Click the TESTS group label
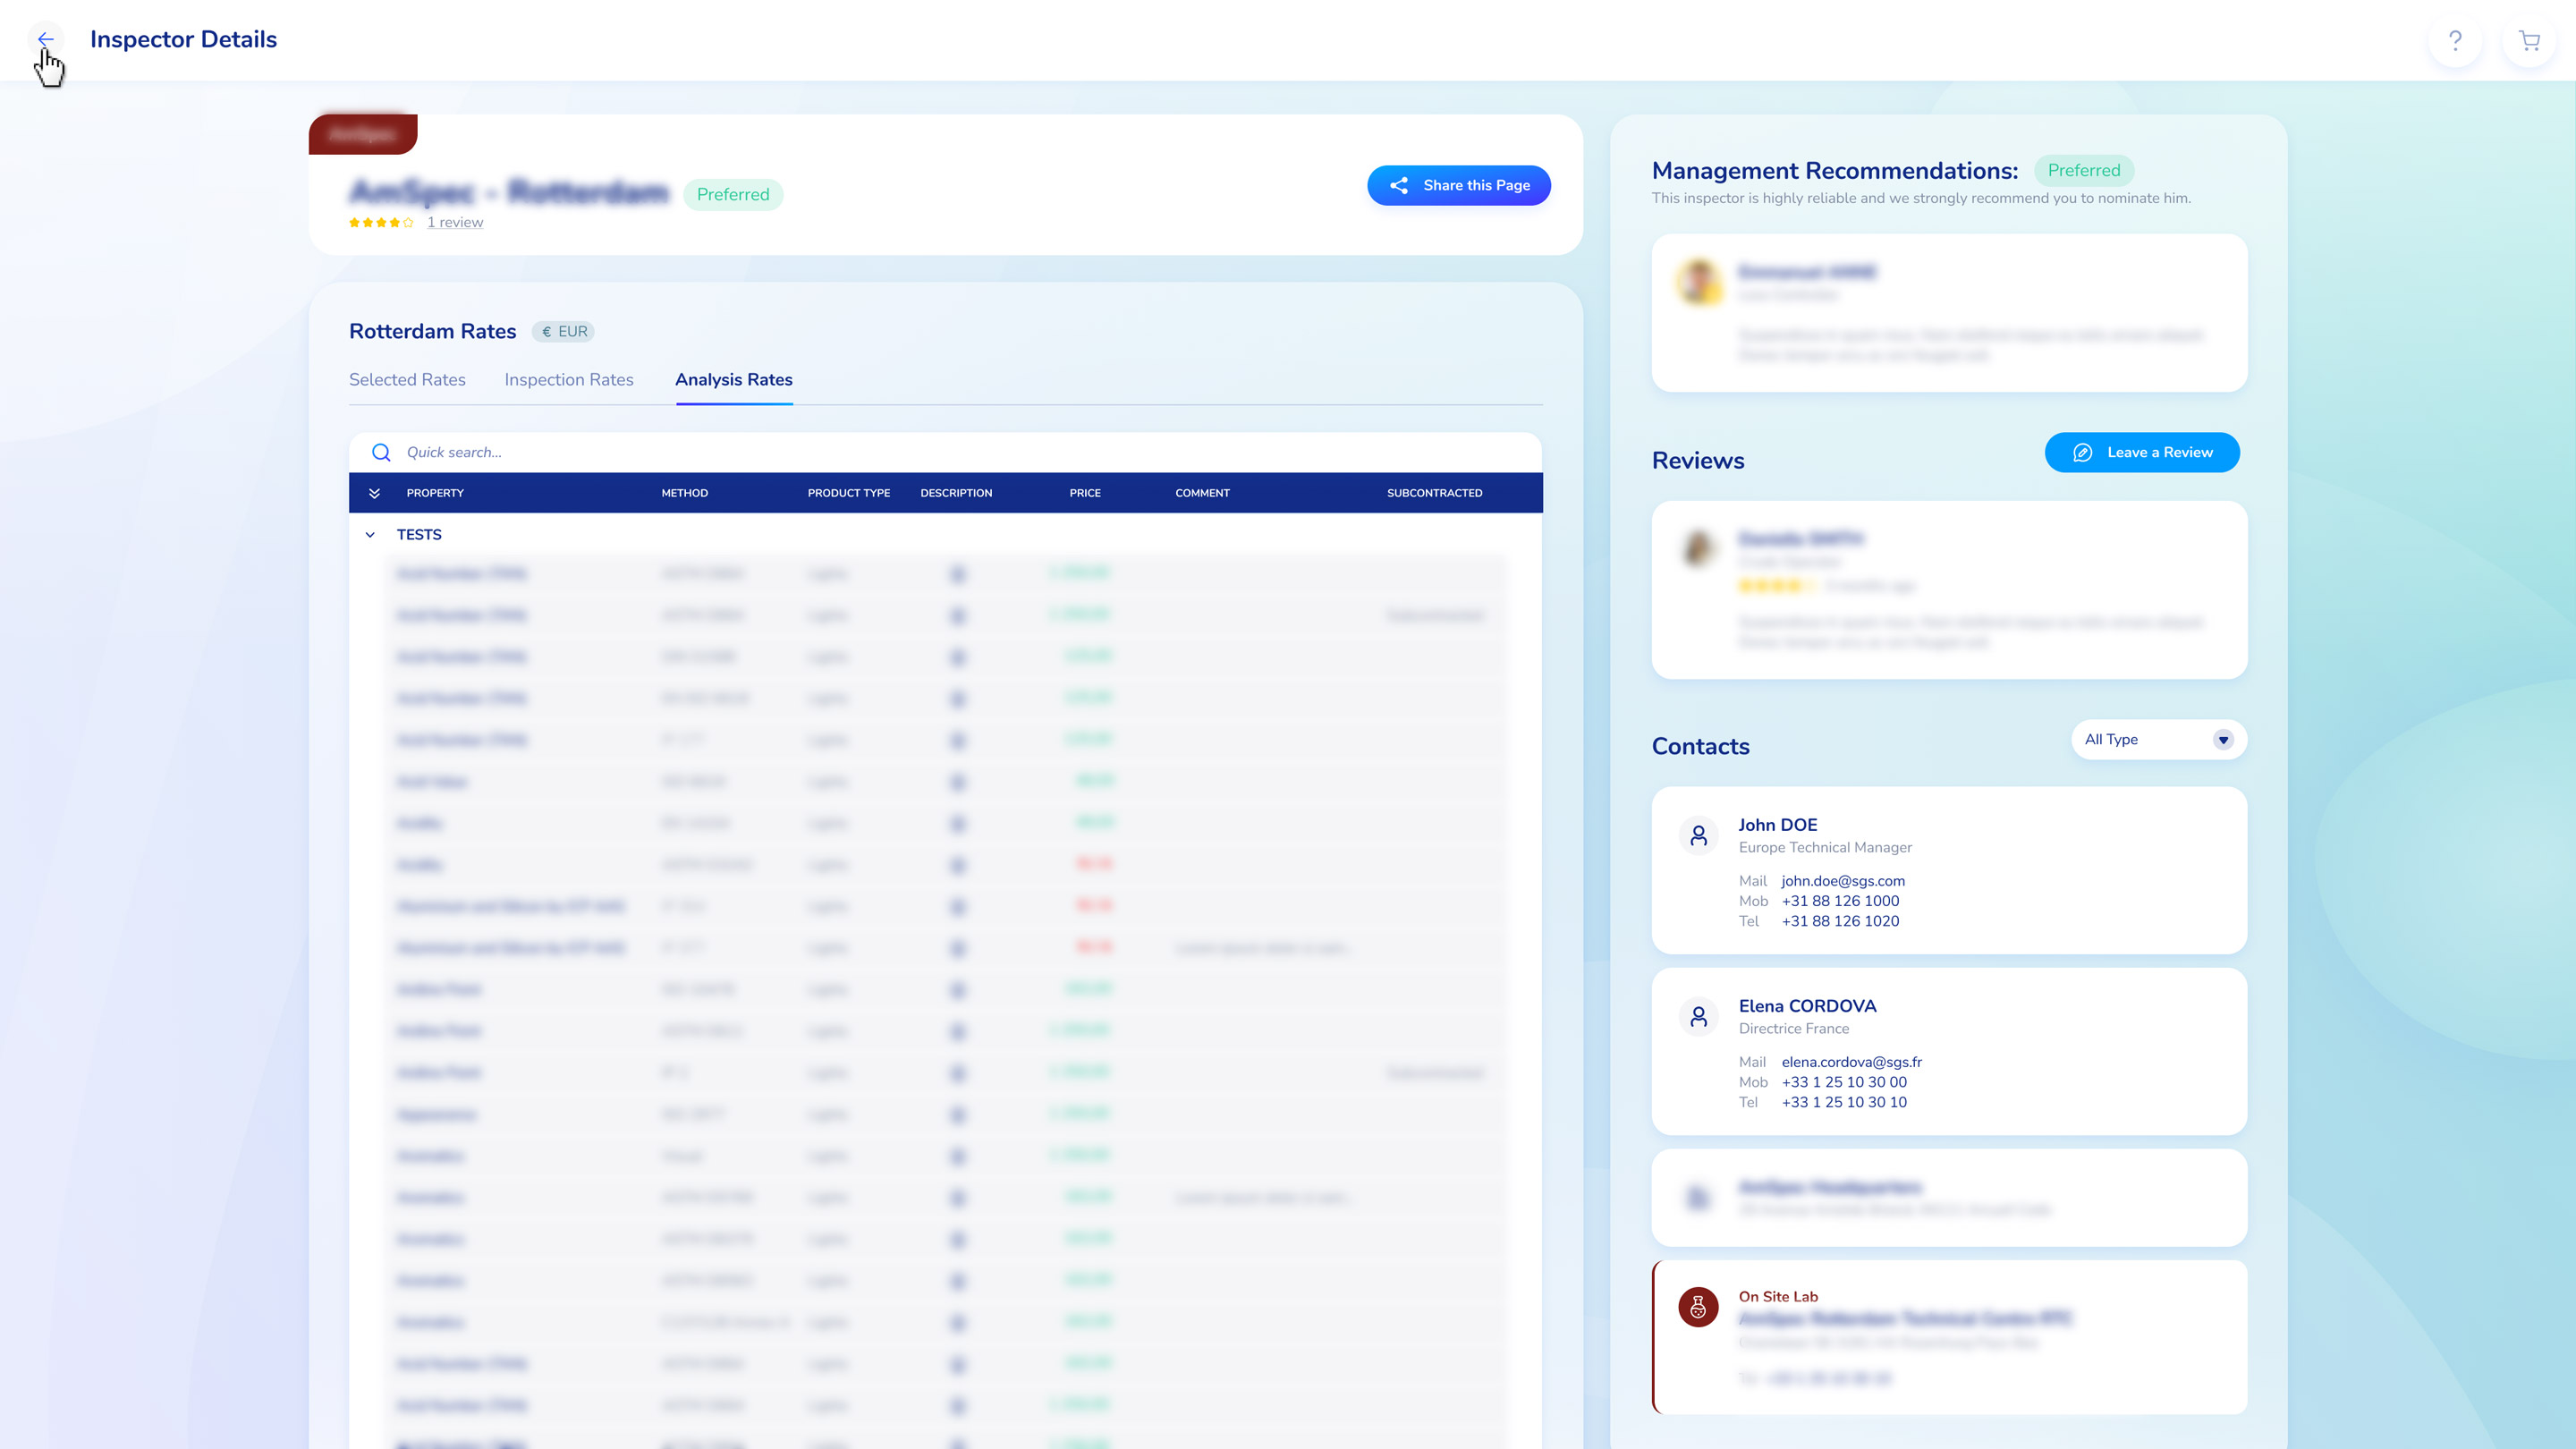 point(419,535)
